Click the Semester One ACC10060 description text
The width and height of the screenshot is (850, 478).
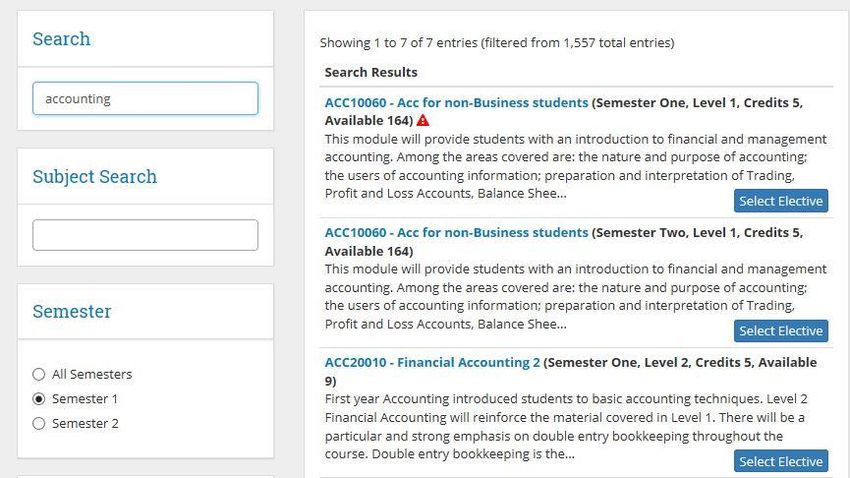coord(576,166)
